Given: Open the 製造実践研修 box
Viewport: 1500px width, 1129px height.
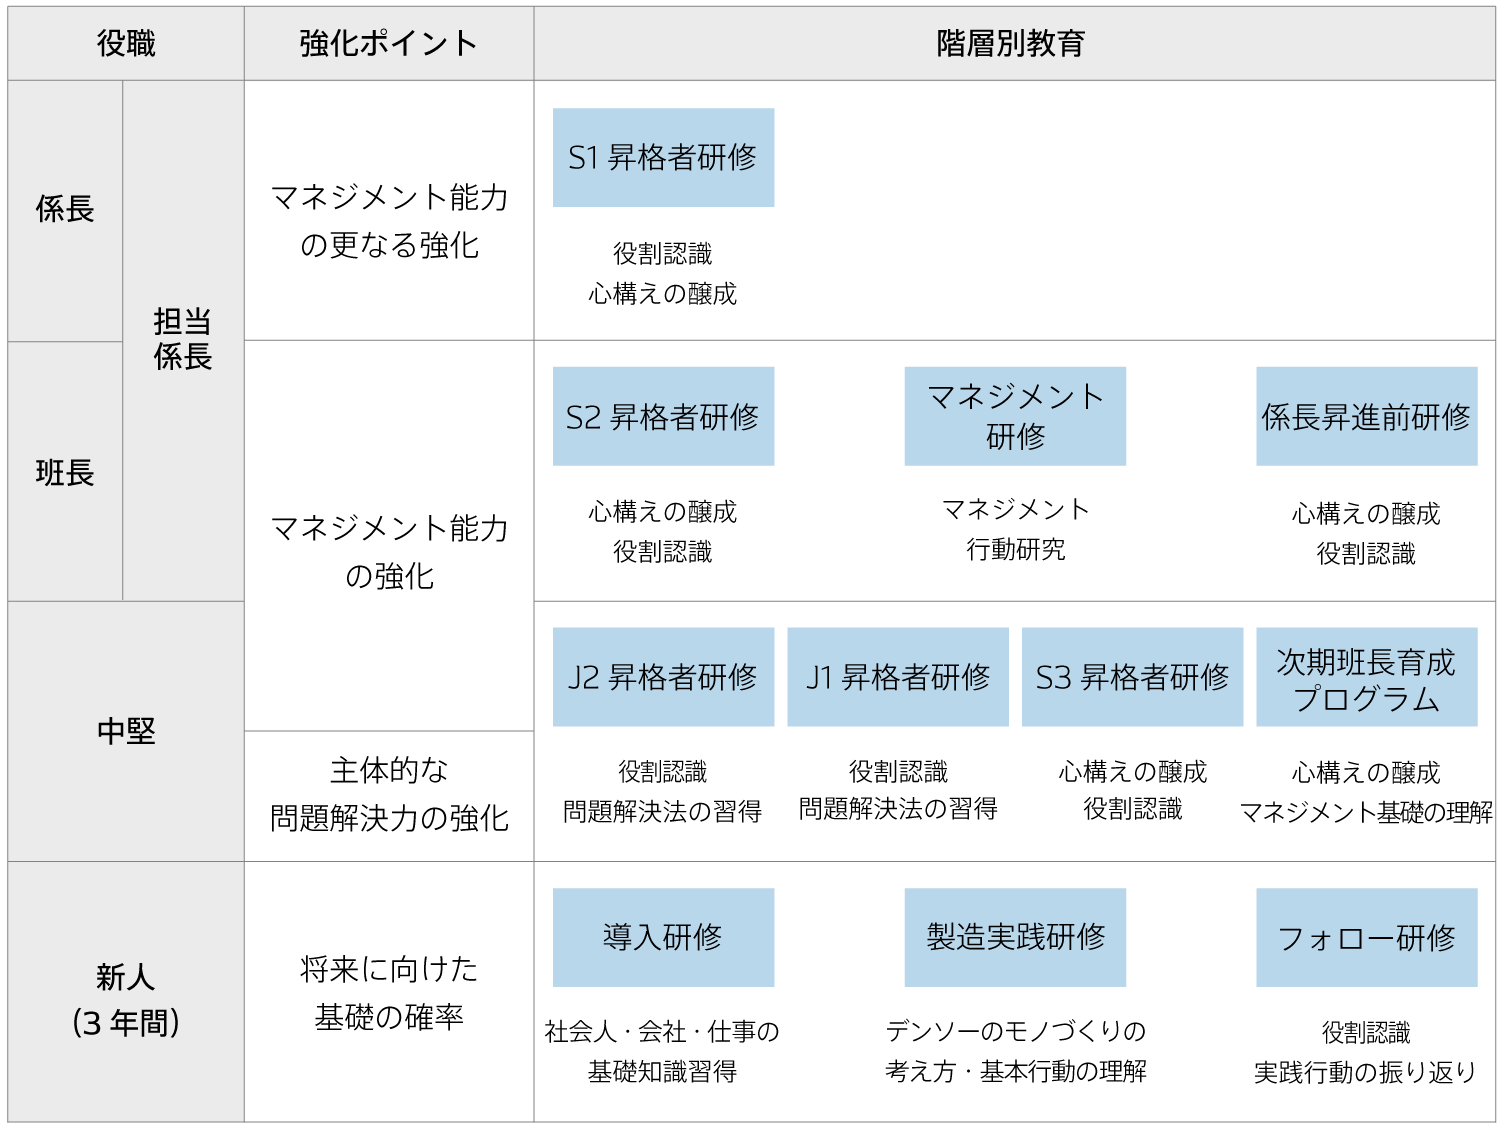Looking at the screenshot, I should click(x=1015, y=938).
